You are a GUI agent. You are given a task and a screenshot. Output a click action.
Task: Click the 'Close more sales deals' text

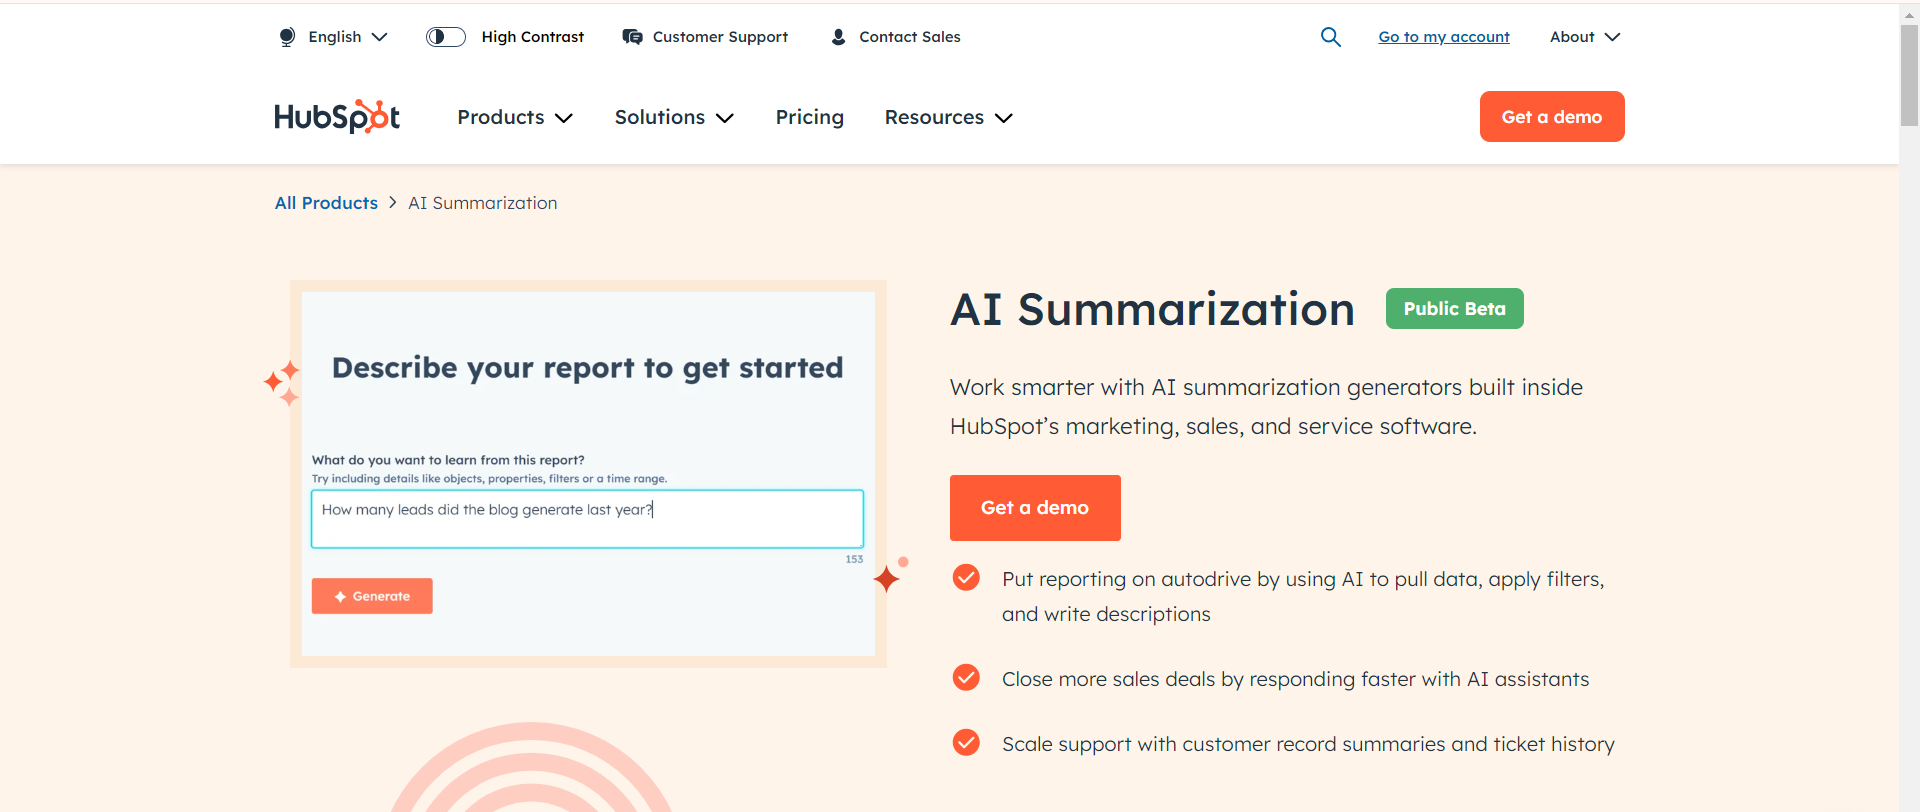tap(1296, 679)
